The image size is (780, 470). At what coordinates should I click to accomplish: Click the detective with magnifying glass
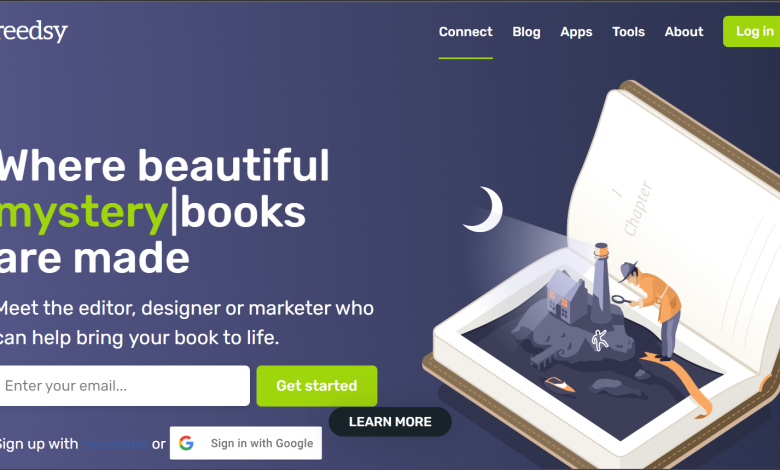pos(649,309)
